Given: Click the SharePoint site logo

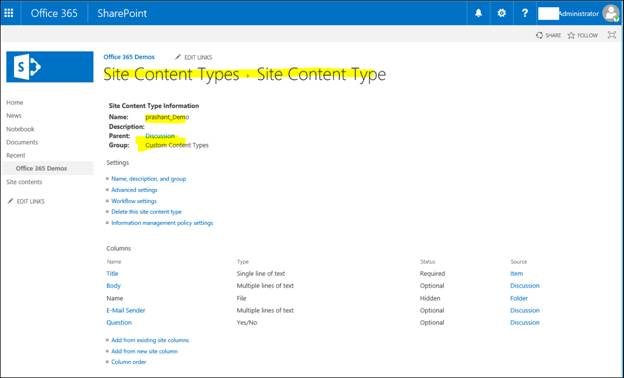Looking at the screenshot, I should (50, 67).
